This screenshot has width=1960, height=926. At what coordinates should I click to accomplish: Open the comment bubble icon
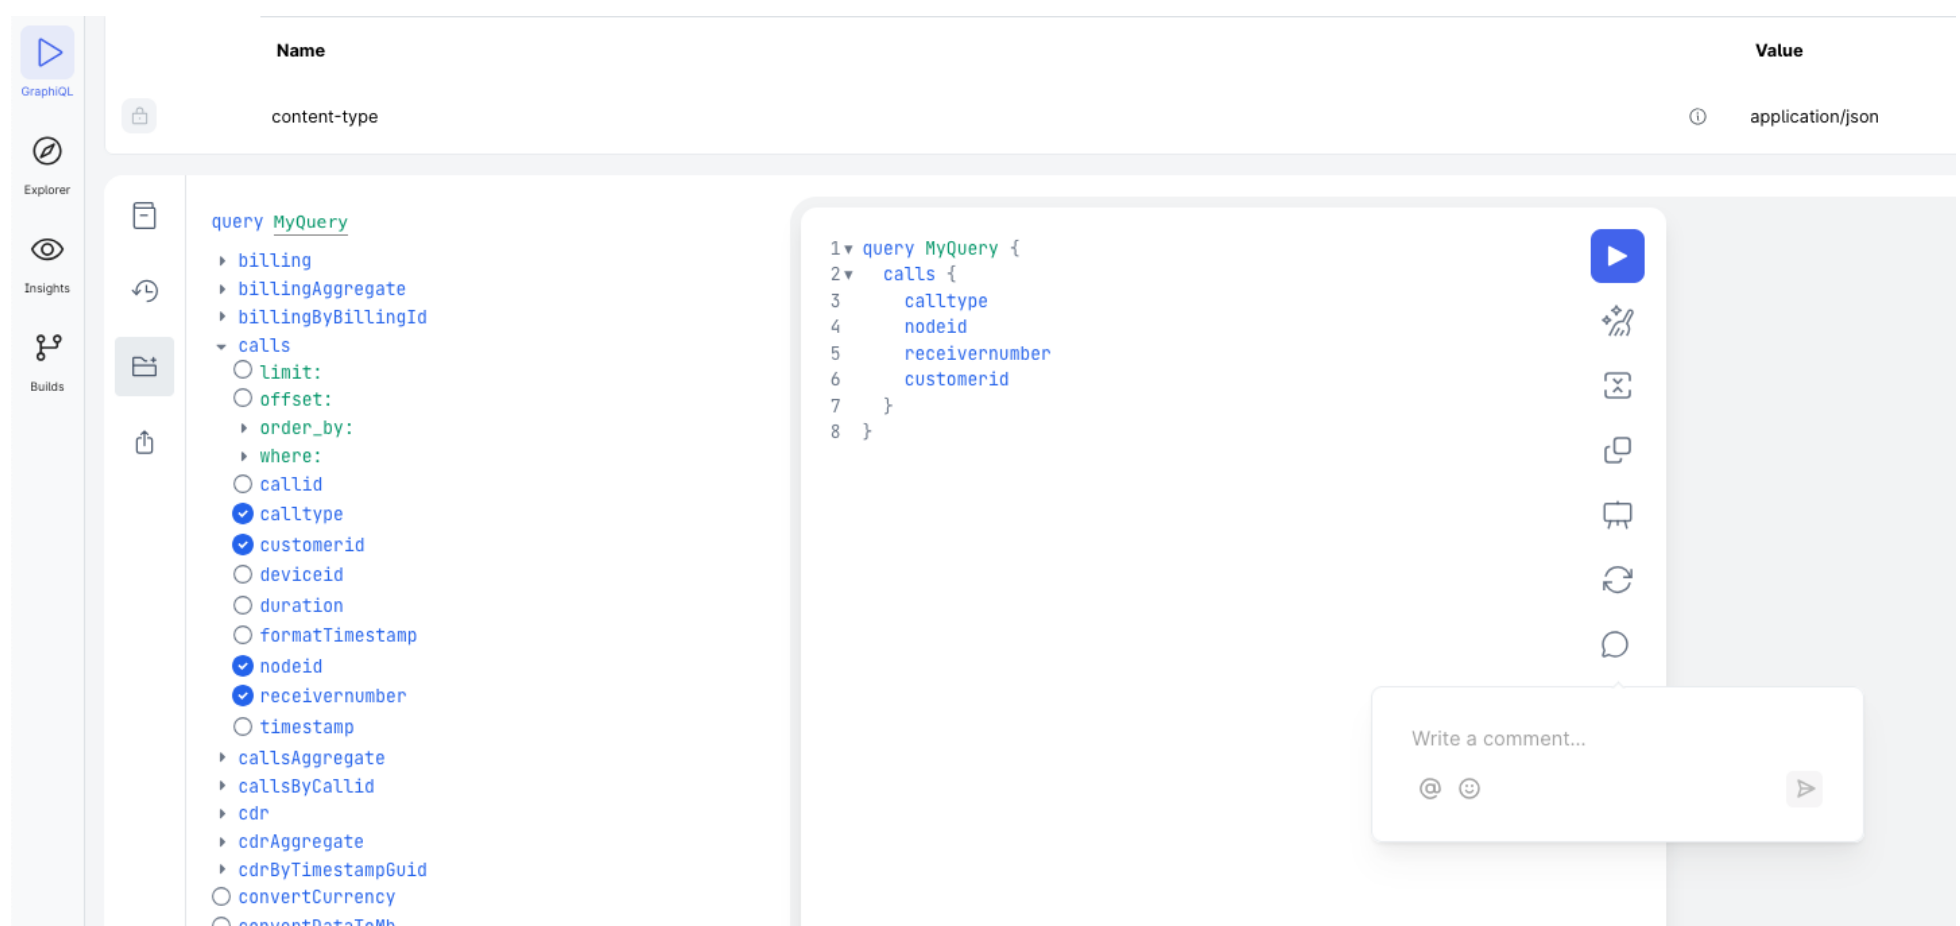click(x=1615, y=644)
